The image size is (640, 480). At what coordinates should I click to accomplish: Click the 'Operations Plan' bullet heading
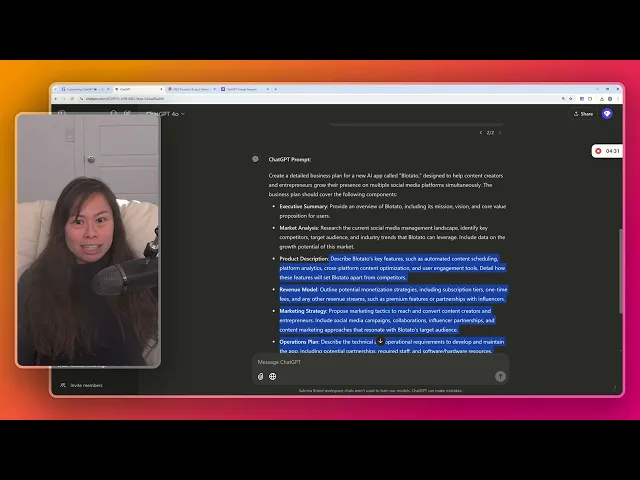point(299,342)
